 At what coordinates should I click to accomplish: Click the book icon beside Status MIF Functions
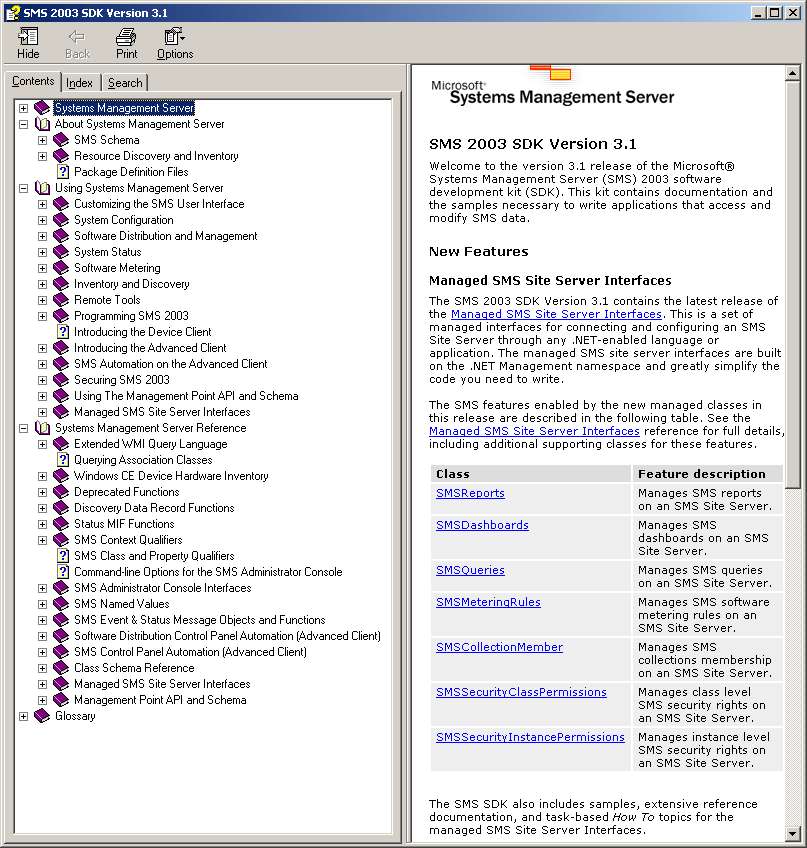[x=61, y=524]
